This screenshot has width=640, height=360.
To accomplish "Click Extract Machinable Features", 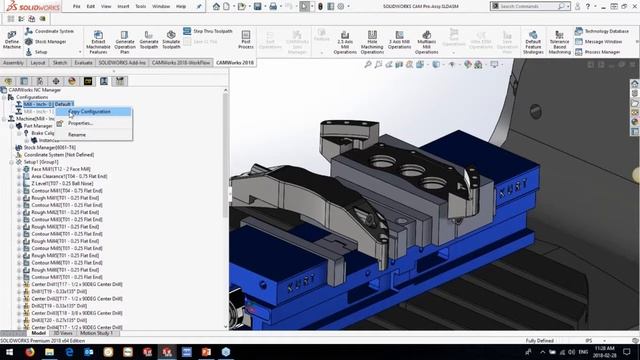I will pos(98,42).
